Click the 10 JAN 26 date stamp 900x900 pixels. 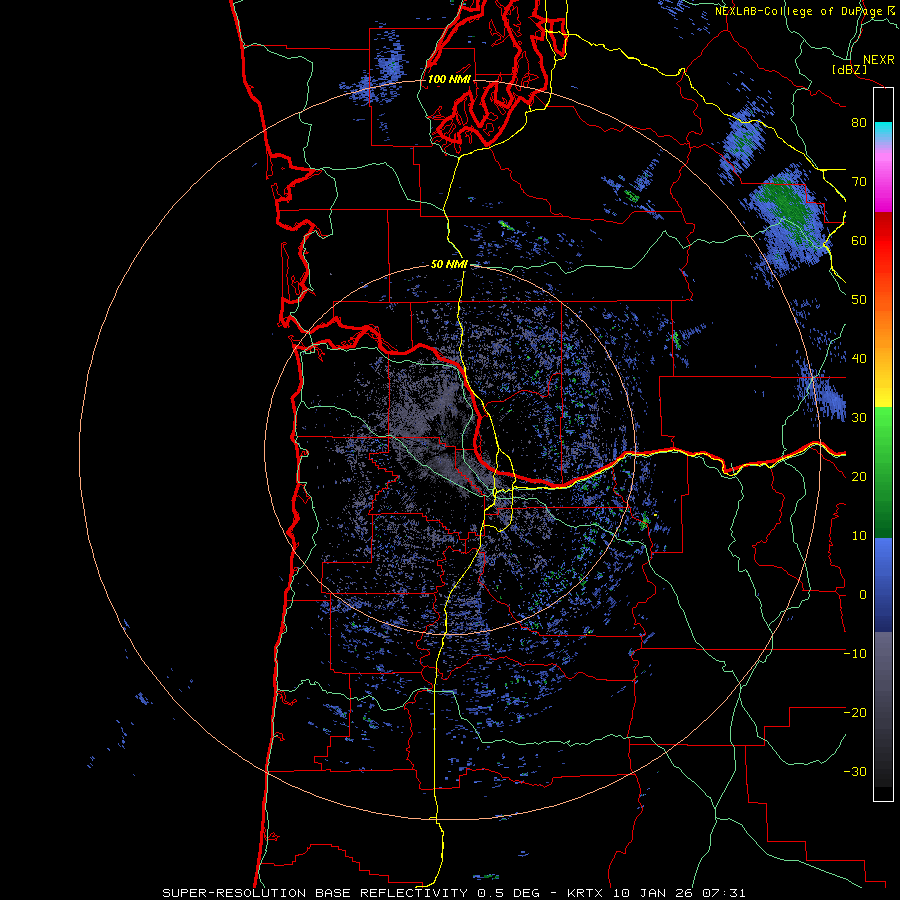coord(653,893)
